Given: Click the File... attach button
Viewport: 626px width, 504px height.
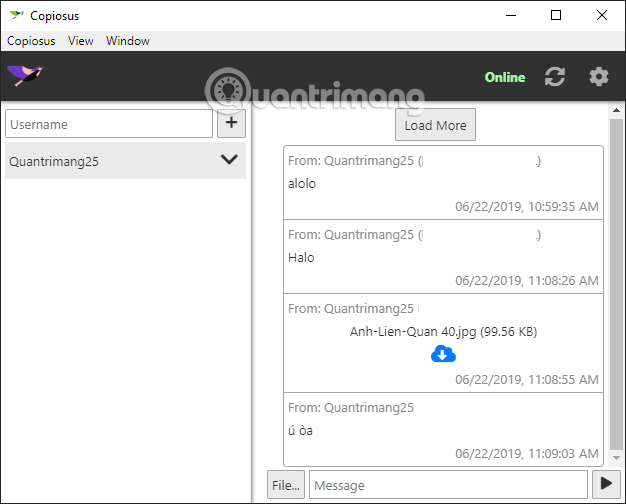Looking at the screenshot, I should pos(286,485).
